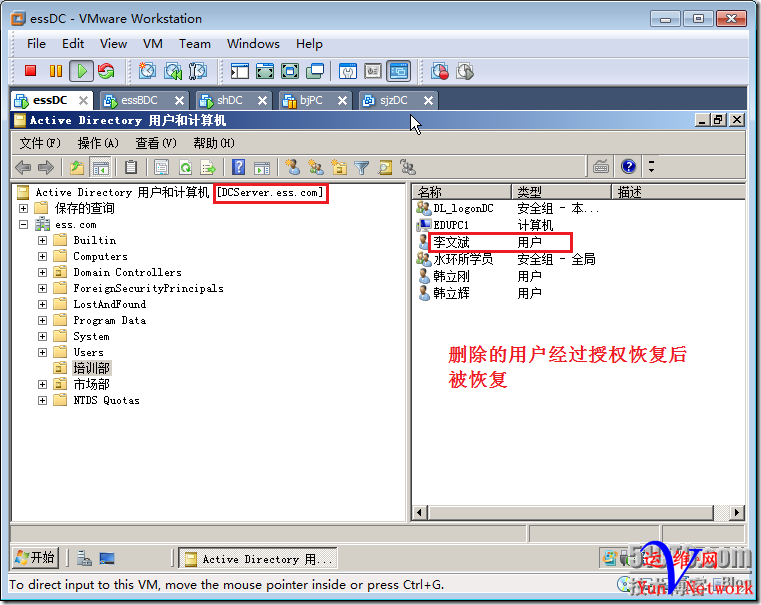This screenshot has height=605, width=761.
Task: Power on VM with green play icon
Action: click(82, 71)
